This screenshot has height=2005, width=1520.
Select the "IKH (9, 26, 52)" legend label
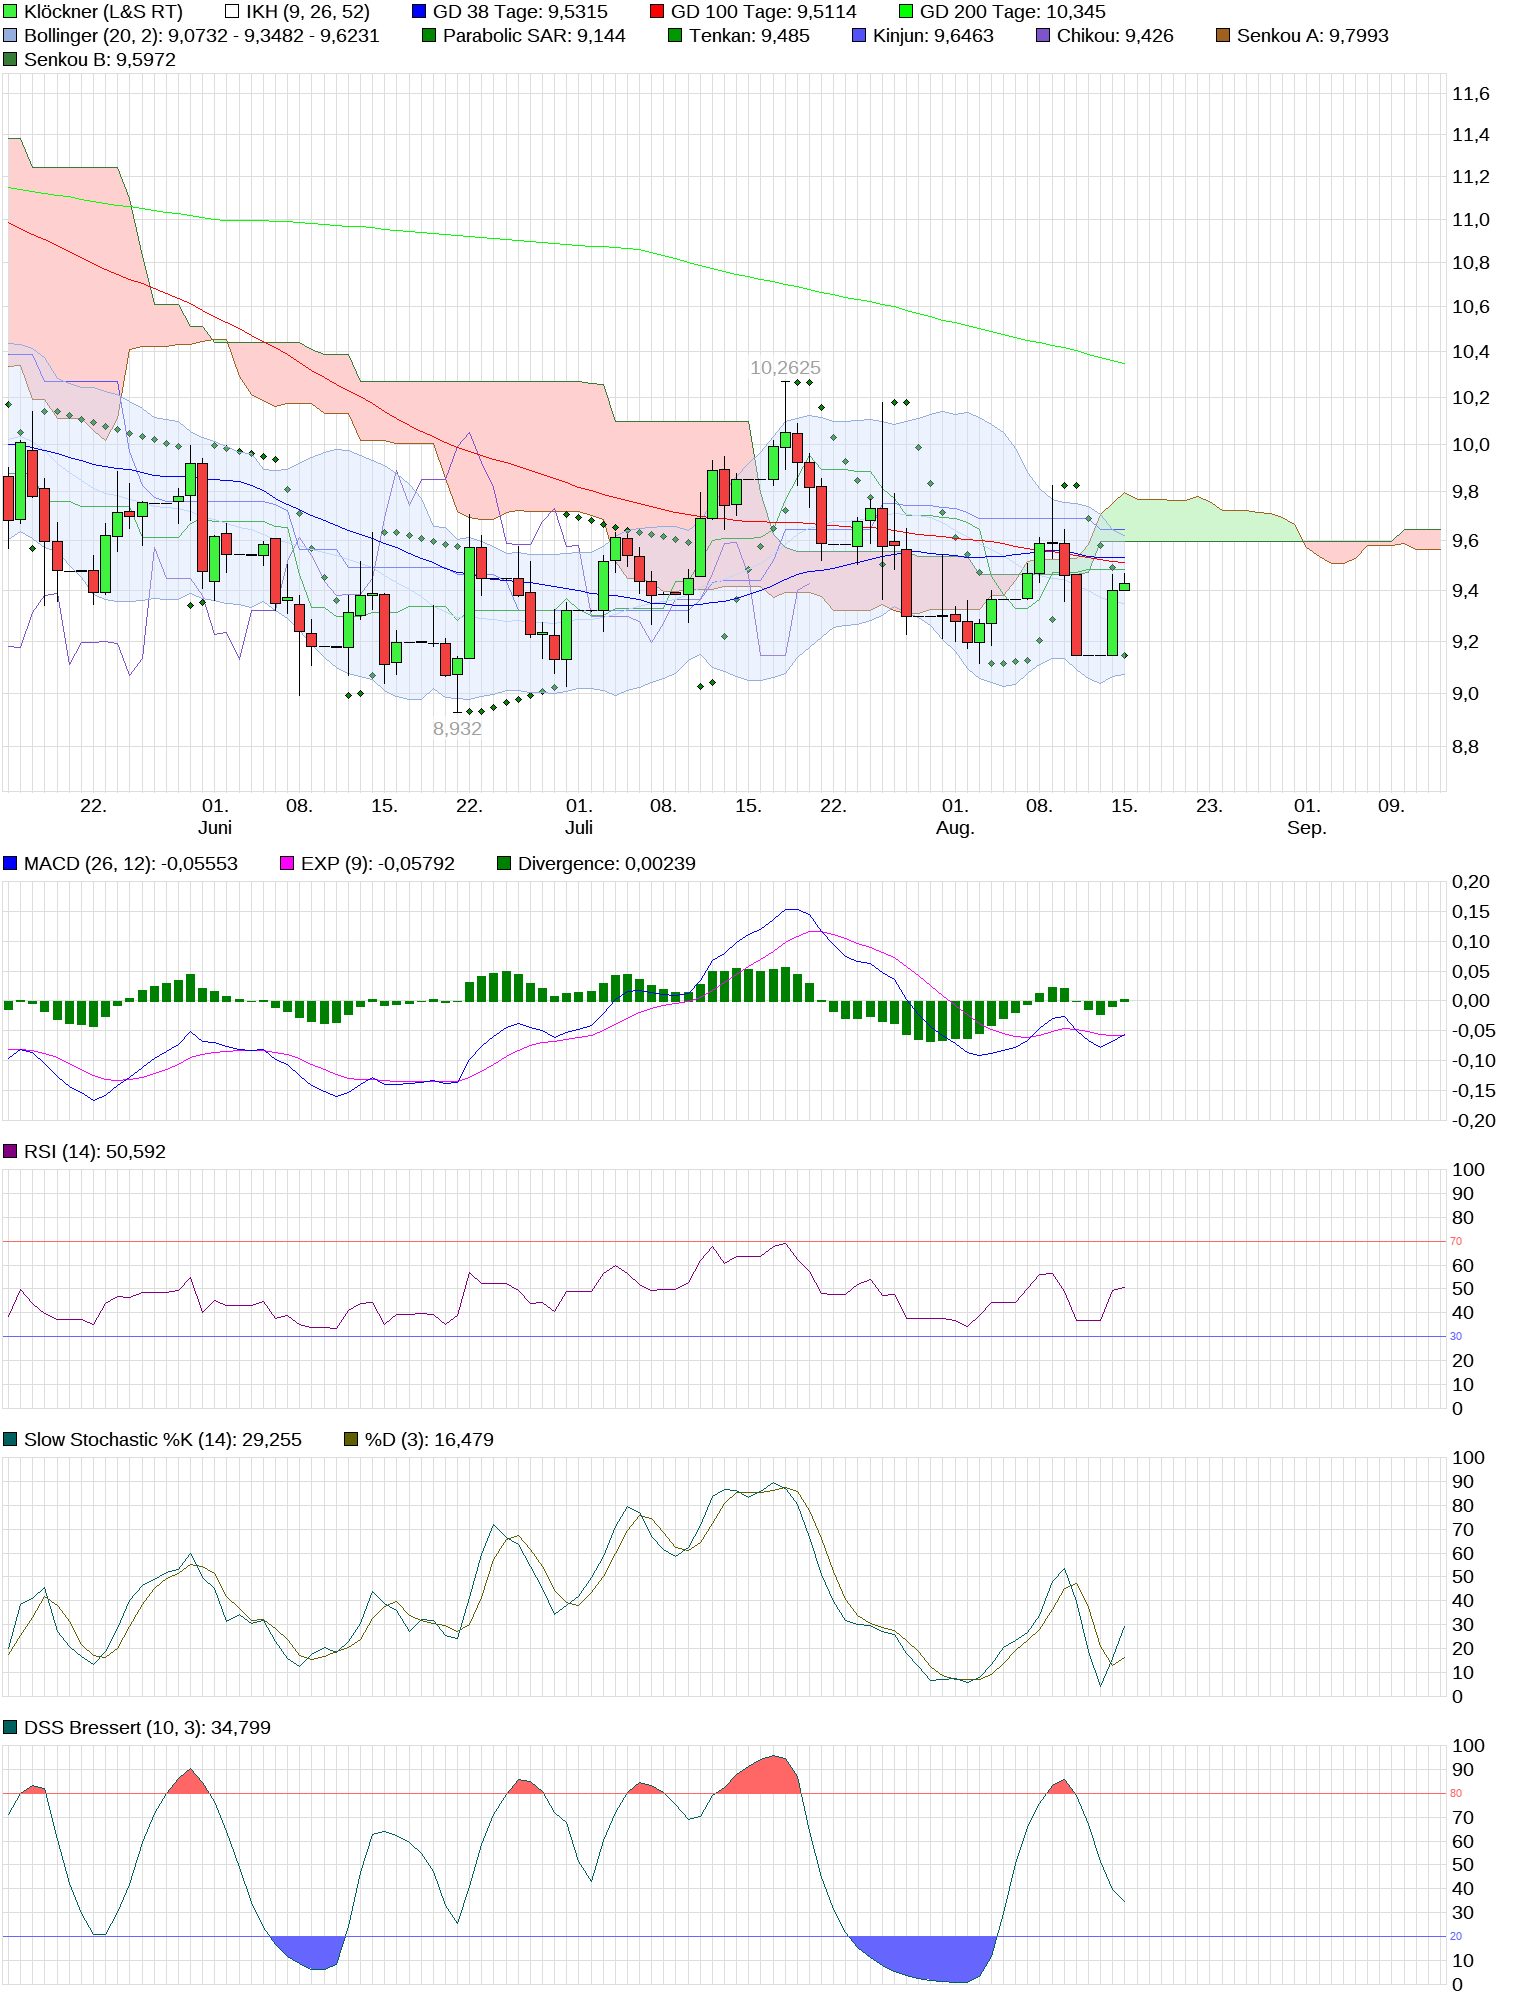coord(308,12)
